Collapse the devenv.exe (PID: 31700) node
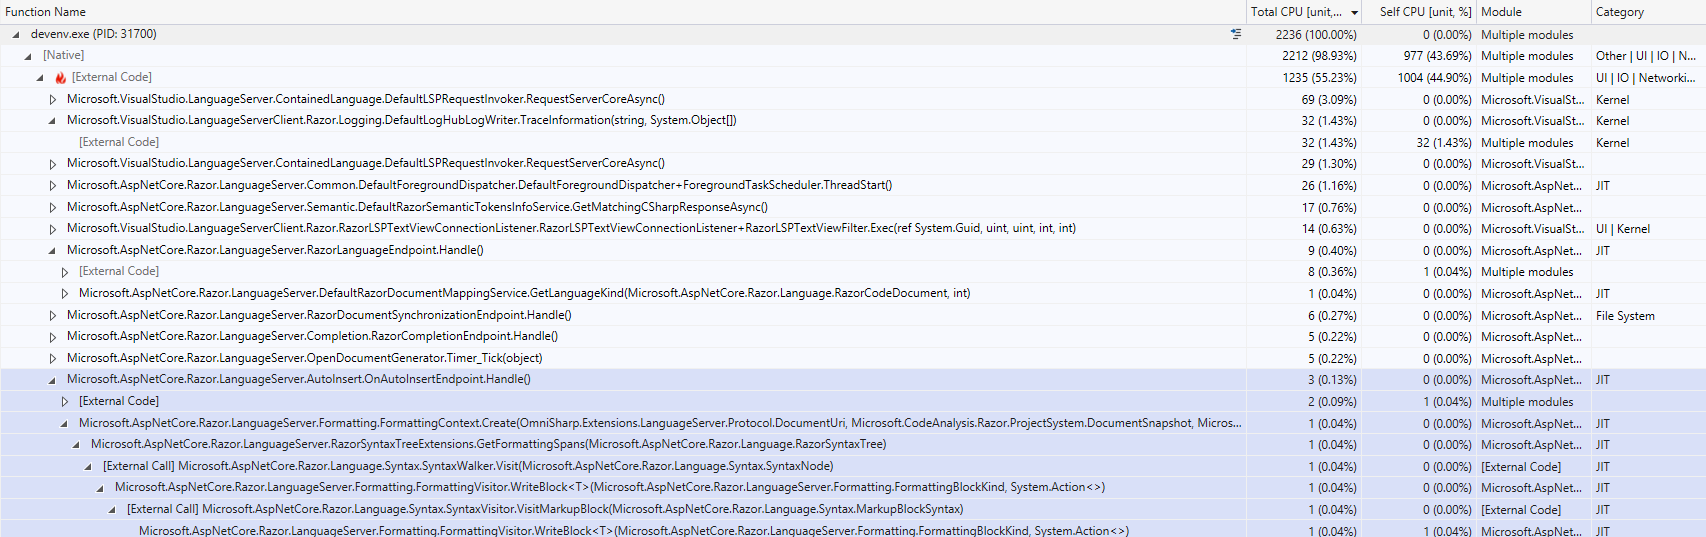The image size is (1706, 537). coord(16,34)
